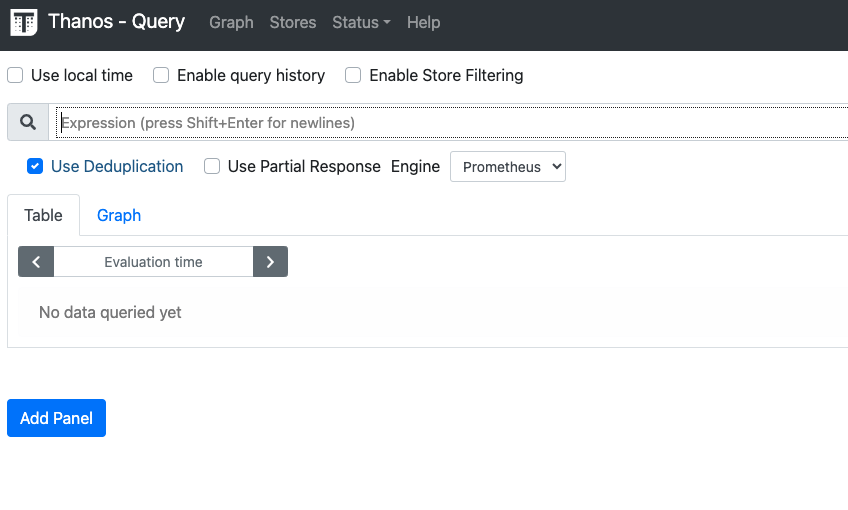
Task: Click the Thanos - Query title link
Action: click(x=116, y=22)
